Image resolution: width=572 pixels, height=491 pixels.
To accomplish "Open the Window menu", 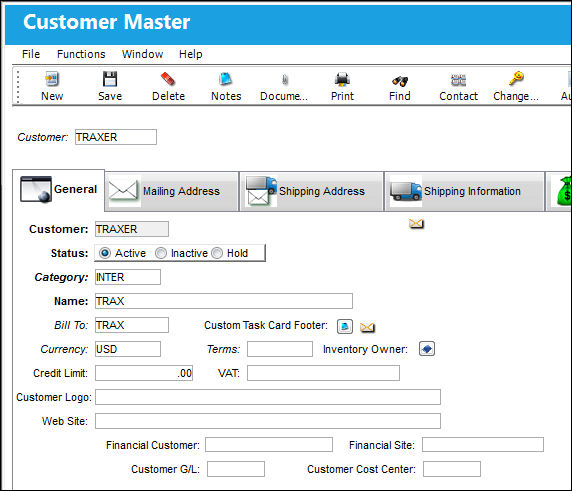I will tap(142, 54).
